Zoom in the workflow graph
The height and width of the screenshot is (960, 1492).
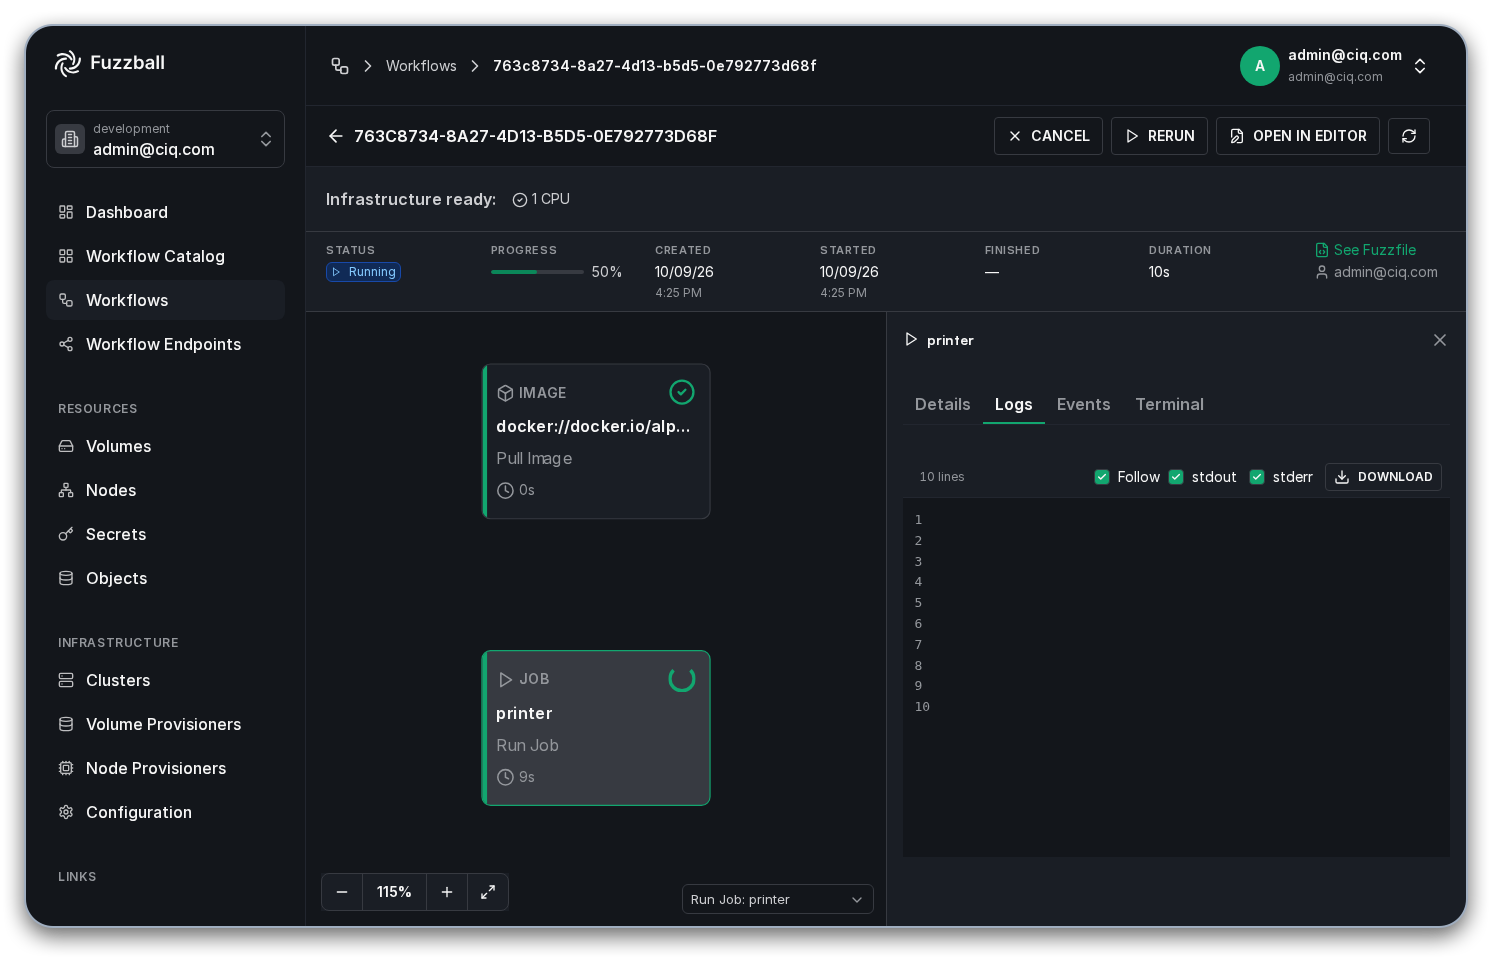447,892
